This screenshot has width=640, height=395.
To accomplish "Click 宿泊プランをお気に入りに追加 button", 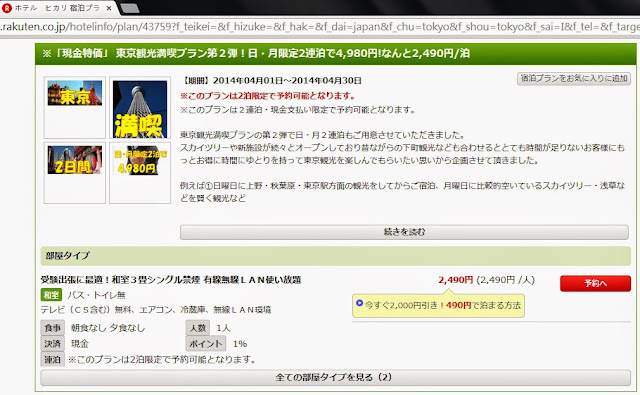I will [574, 78].
